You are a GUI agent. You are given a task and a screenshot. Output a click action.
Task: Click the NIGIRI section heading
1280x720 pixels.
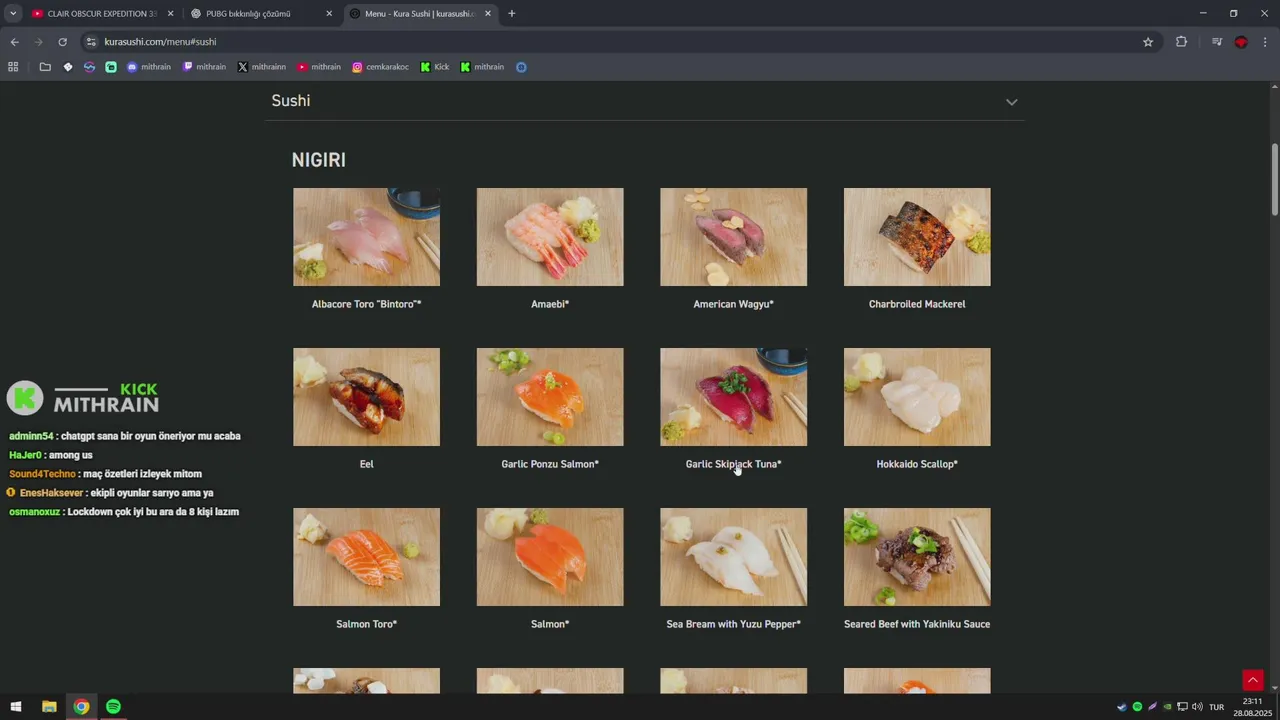[x=319, y=160]
